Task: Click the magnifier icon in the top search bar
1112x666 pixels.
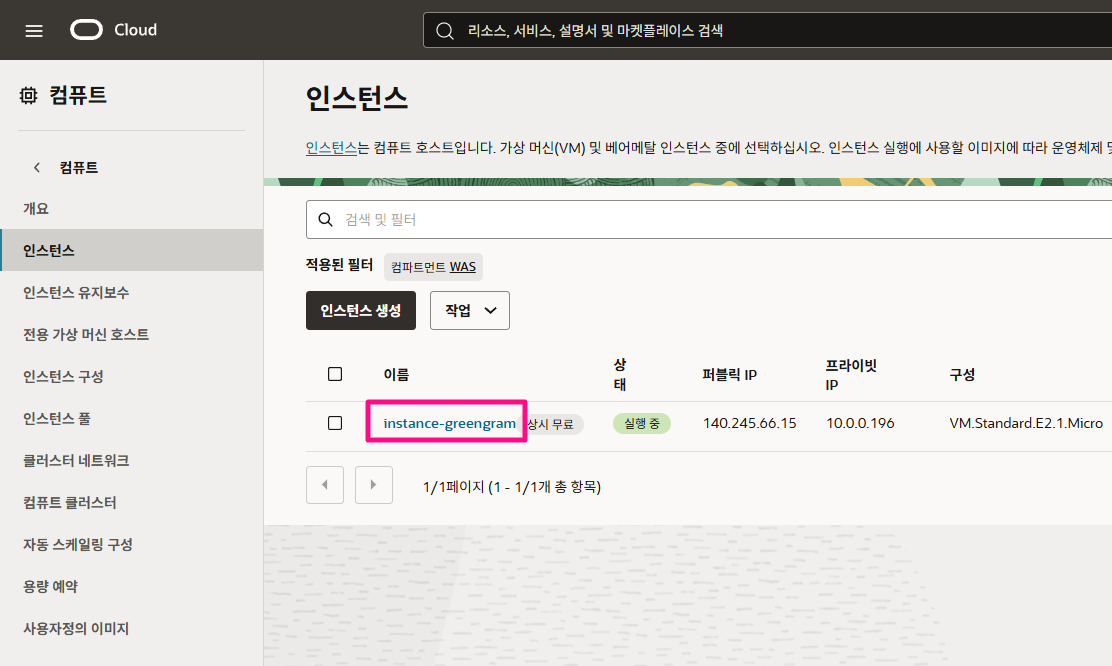Action: 444,29
